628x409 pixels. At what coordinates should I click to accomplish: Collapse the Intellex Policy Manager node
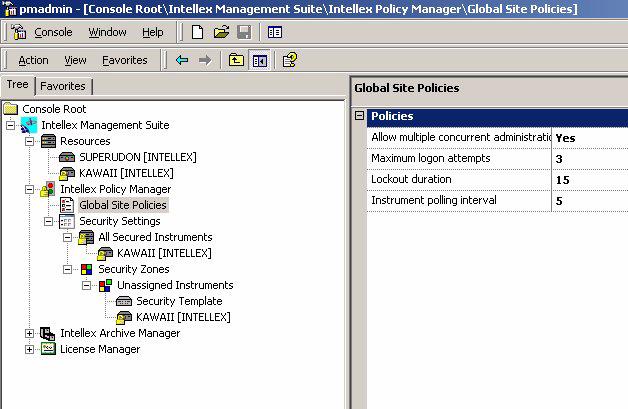29,189
